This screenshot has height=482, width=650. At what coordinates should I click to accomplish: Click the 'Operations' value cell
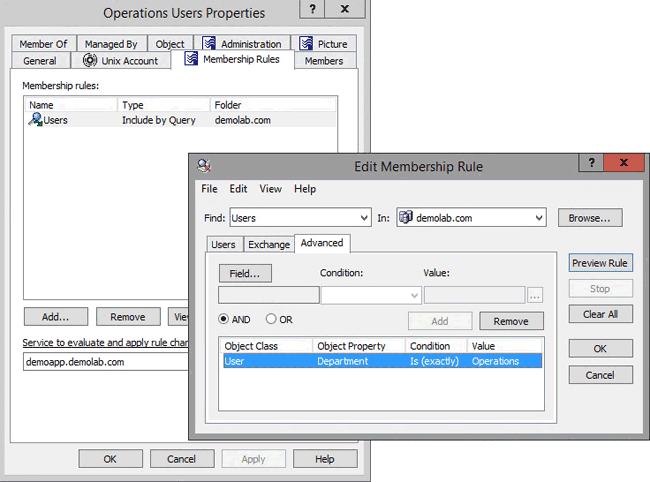[x=495, y=361]
